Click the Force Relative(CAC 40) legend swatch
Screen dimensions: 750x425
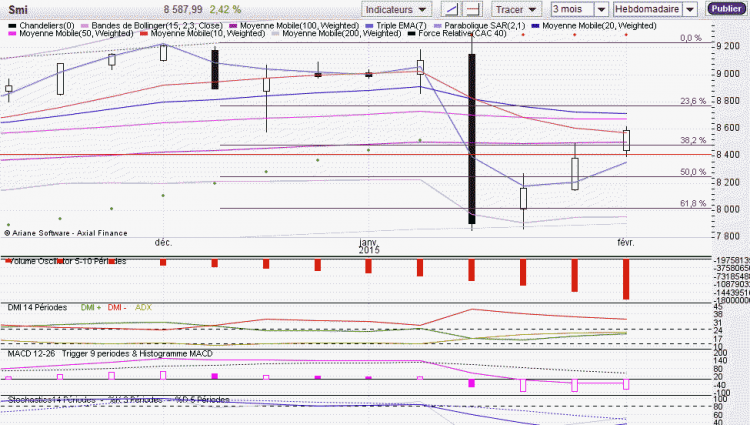click(411, 33)
